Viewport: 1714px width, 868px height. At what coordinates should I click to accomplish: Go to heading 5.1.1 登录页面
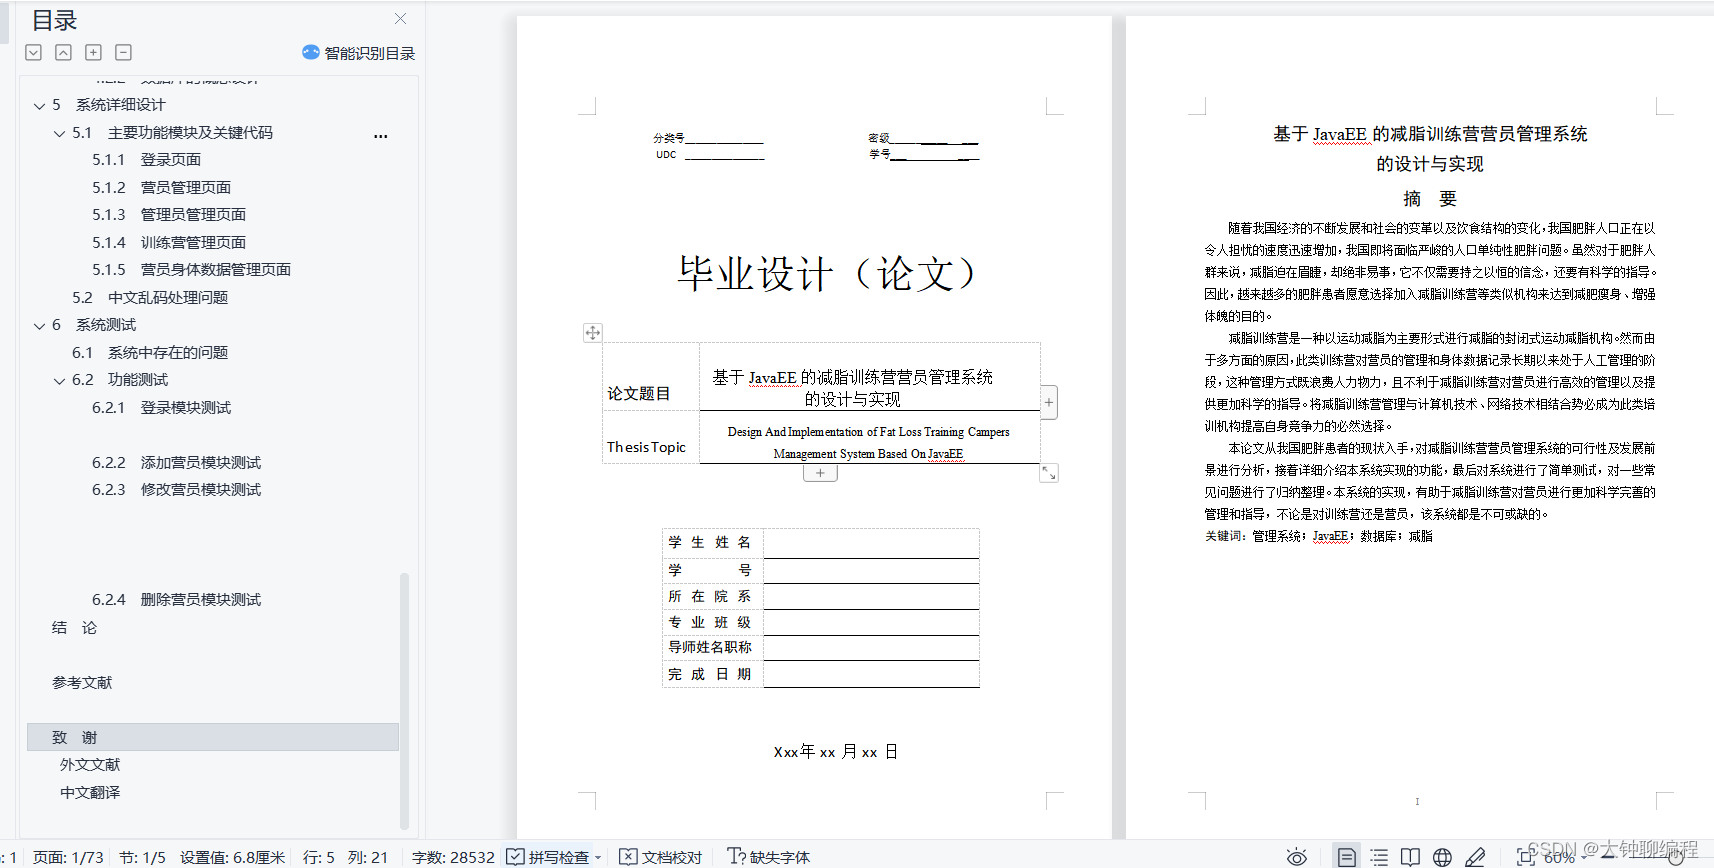point(147,160)
